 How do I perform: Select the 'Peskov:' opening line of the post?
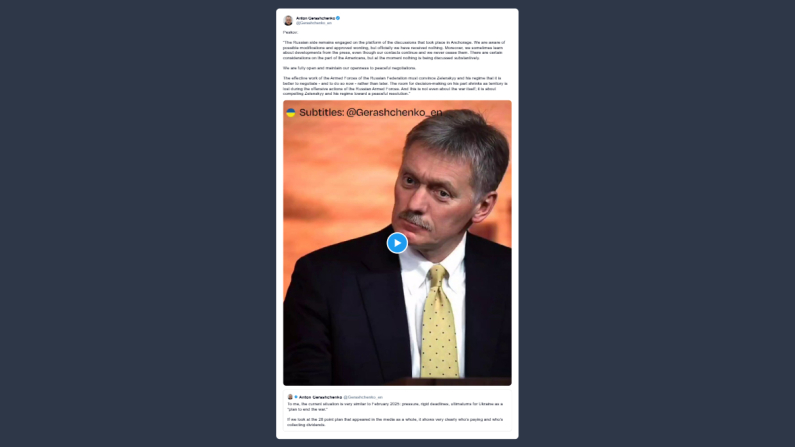coord(291,32)
